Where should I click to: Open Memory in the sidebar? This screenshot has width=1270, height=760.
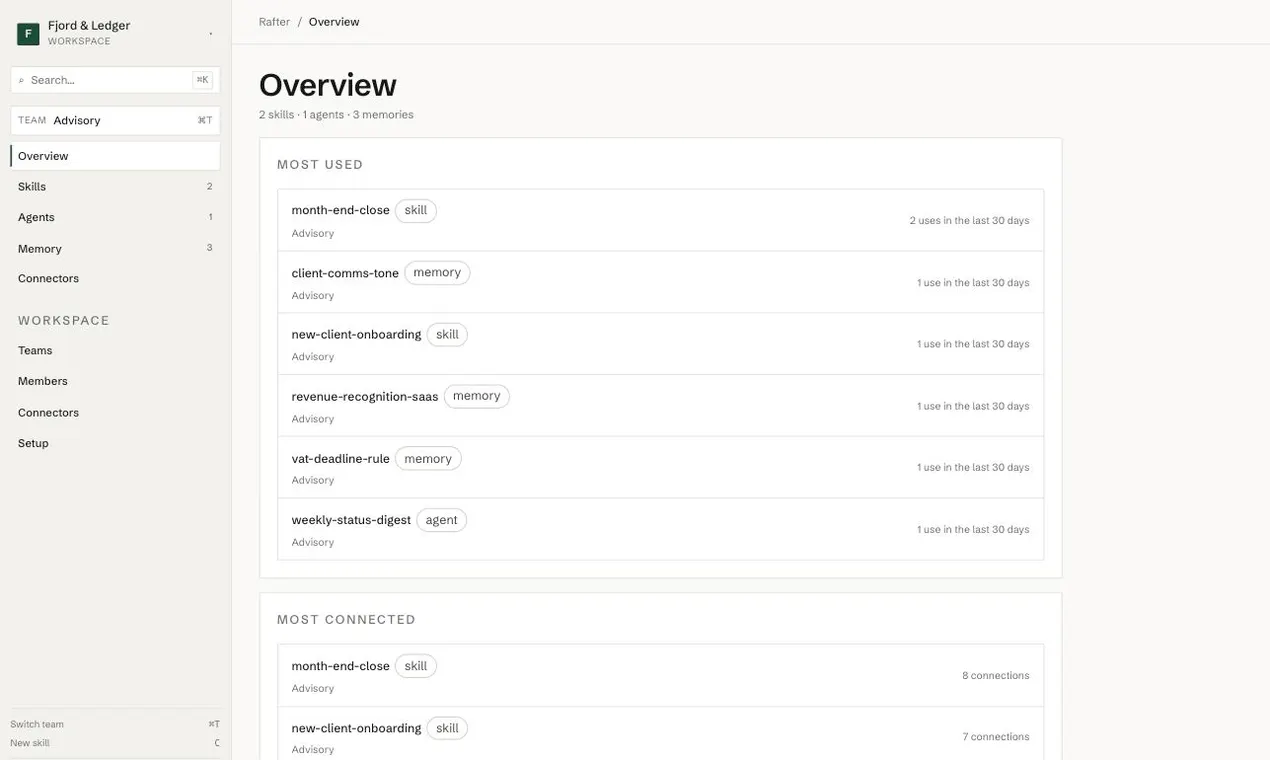115,248
